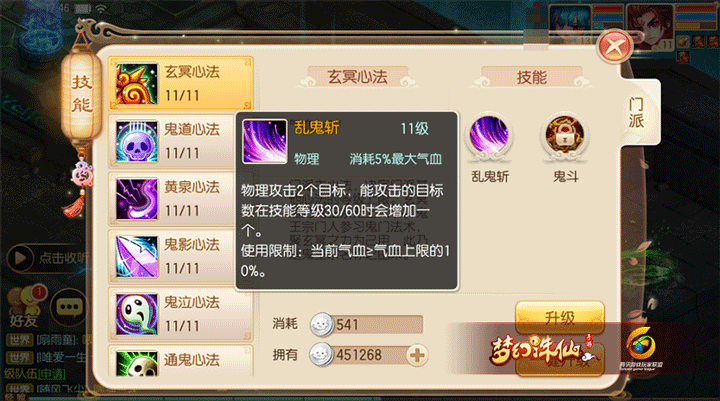Tap the 拥有 451268 currency bar

(369, 355)
